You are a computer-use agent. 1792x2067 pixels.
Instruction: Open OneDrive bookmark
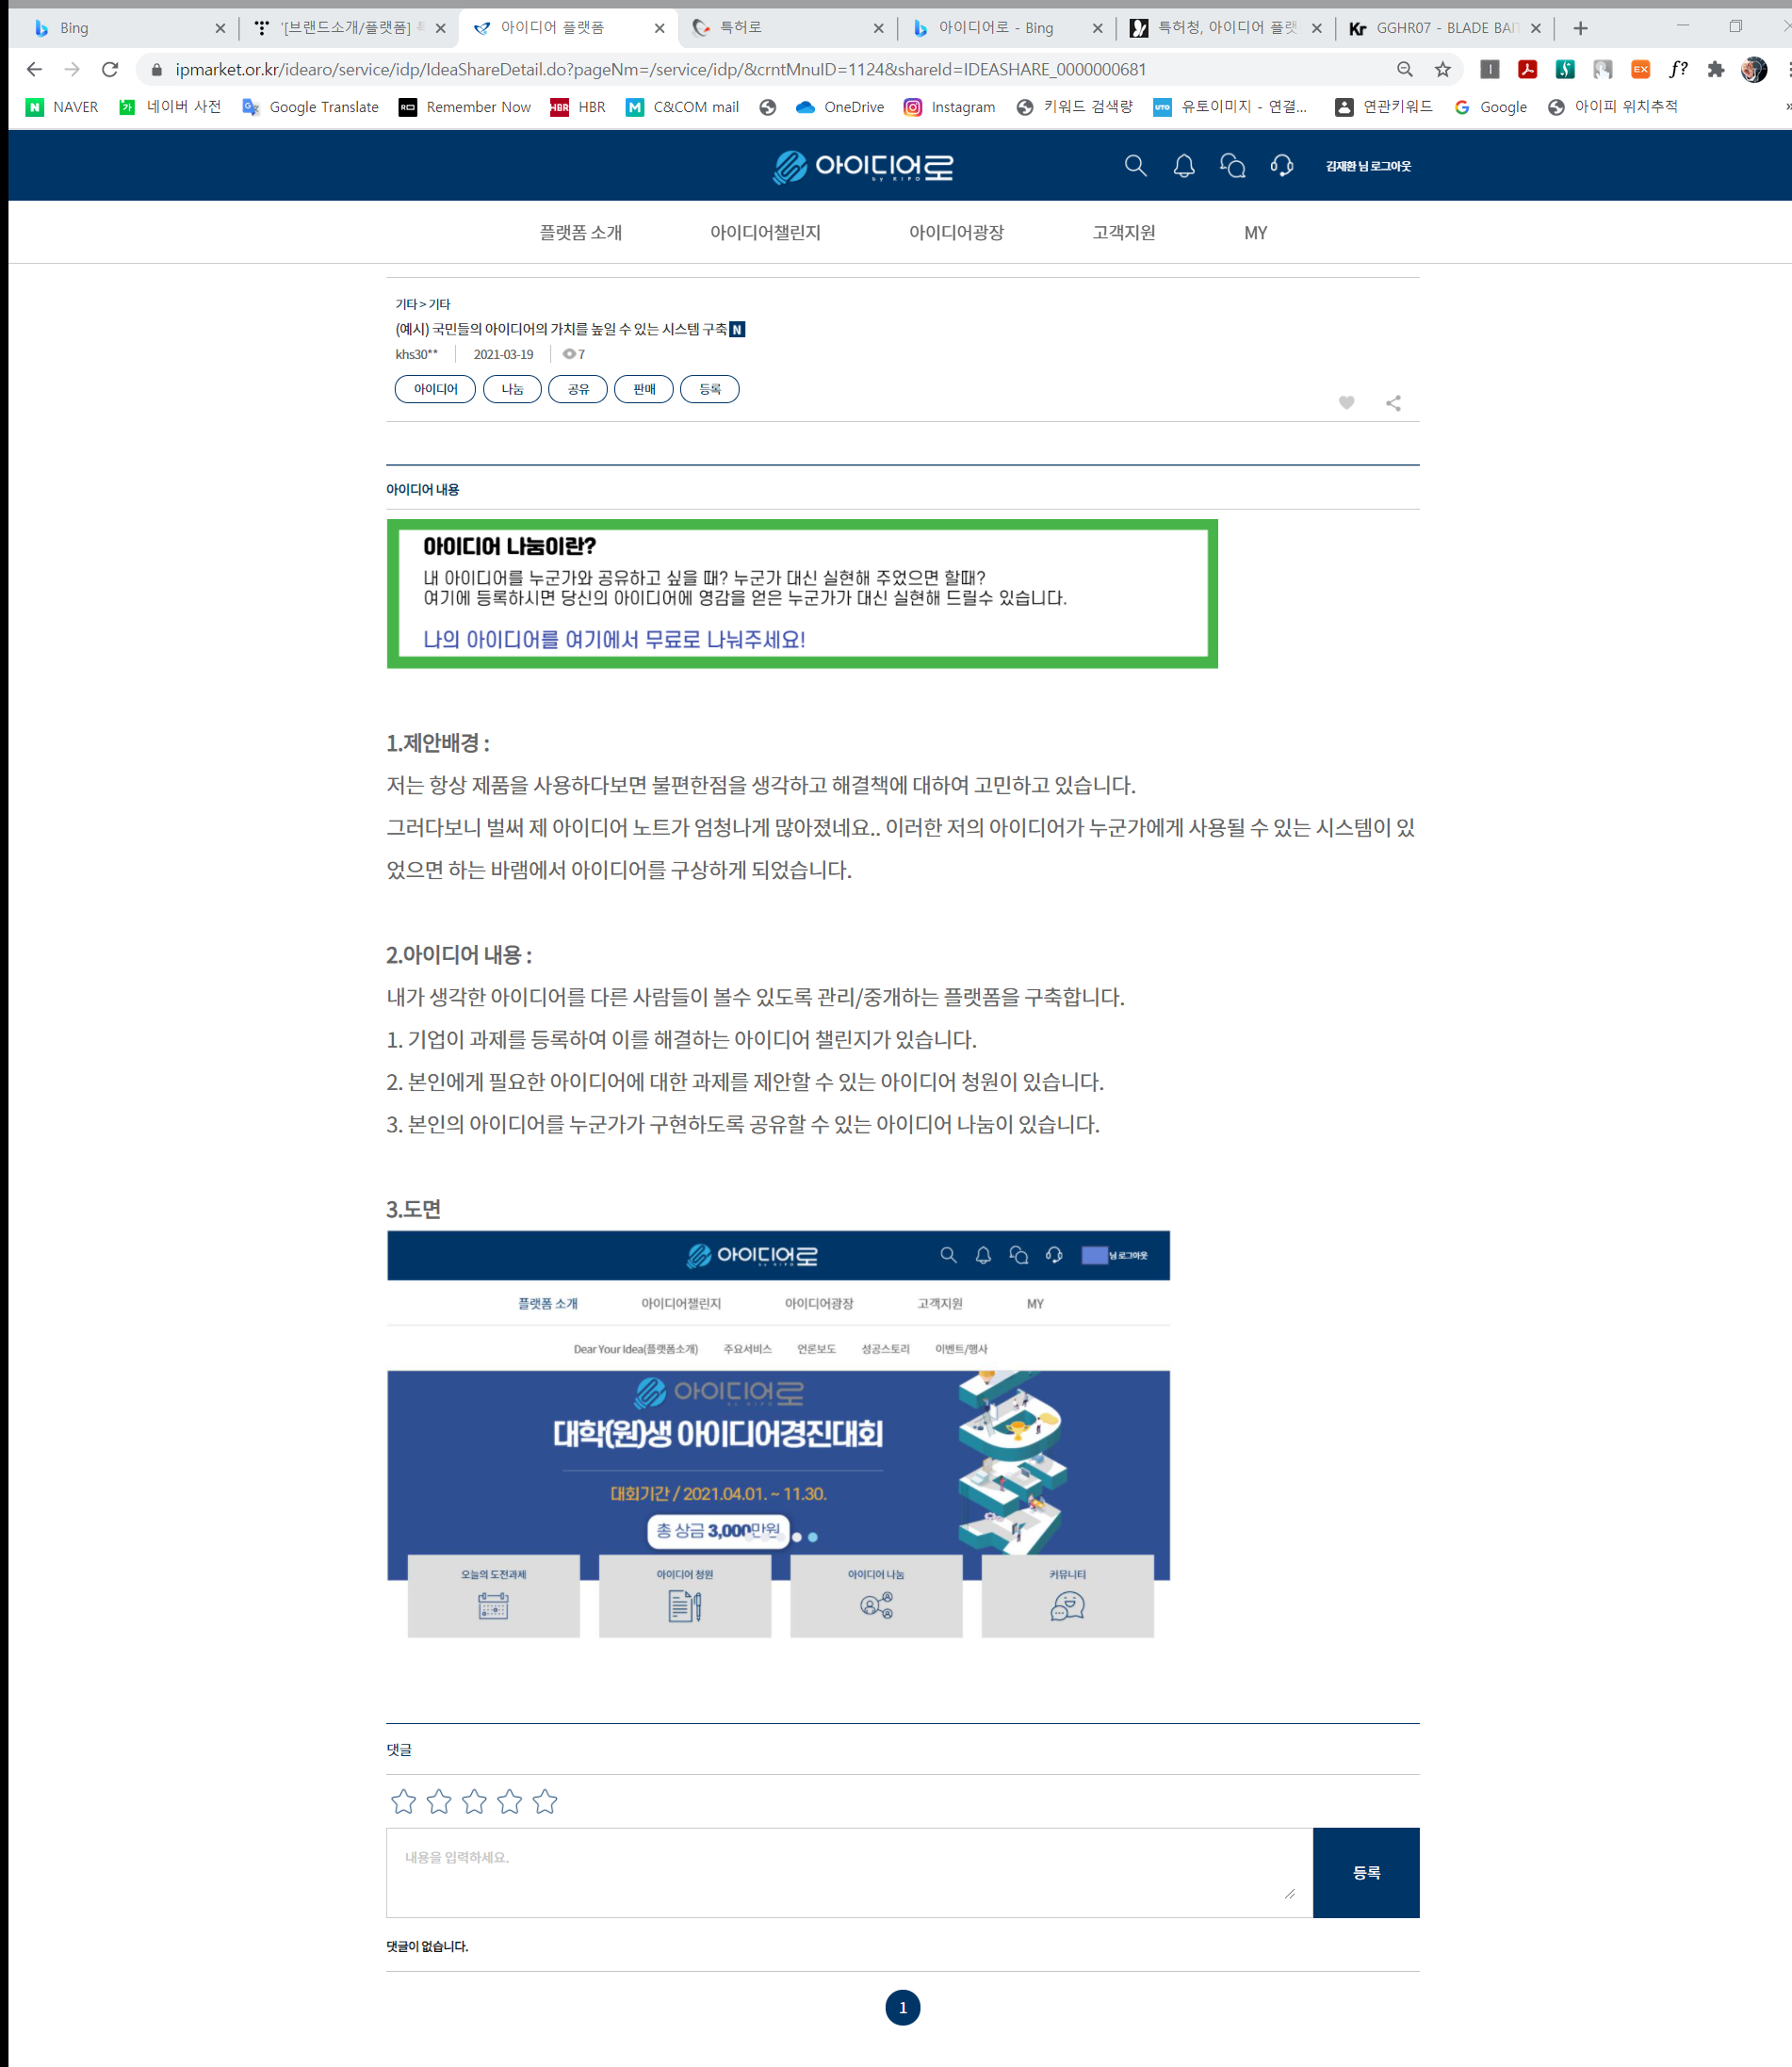(x=840, y=107)
